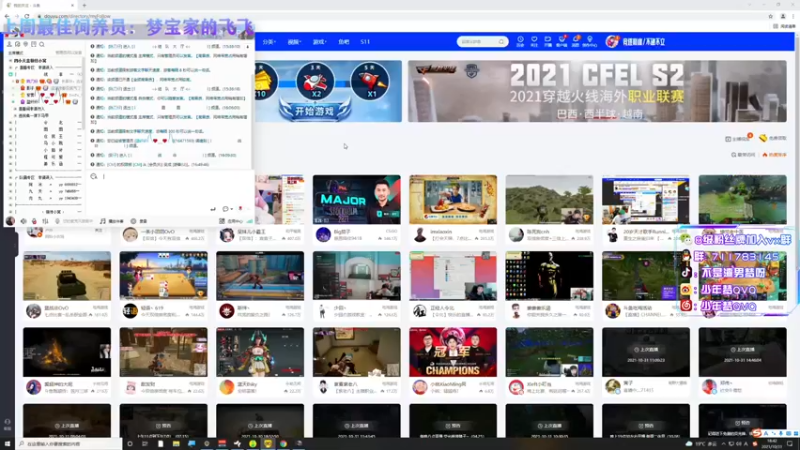The height and width of the screenshot is (450, 800).
Task: Click the own avatar in the chat bottom bar
Action: pos(10,221)
